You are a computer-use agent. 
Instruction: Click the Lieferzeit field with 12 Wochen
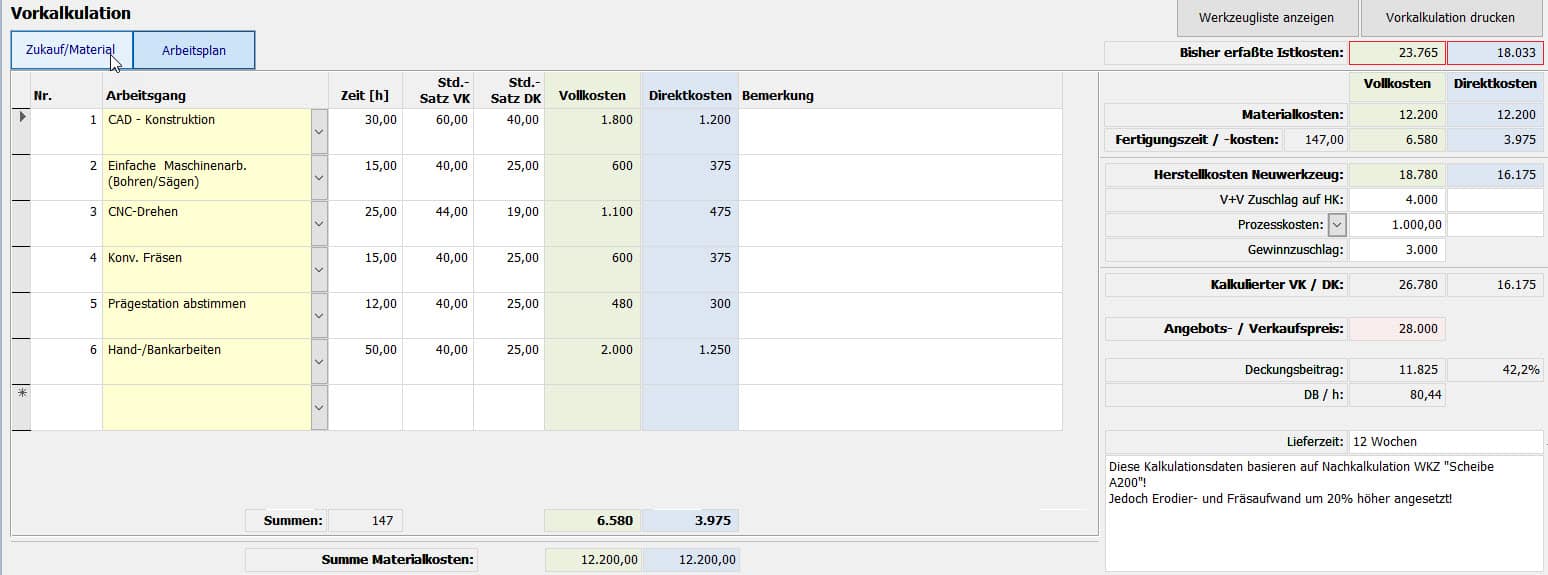click(1445, 441)
